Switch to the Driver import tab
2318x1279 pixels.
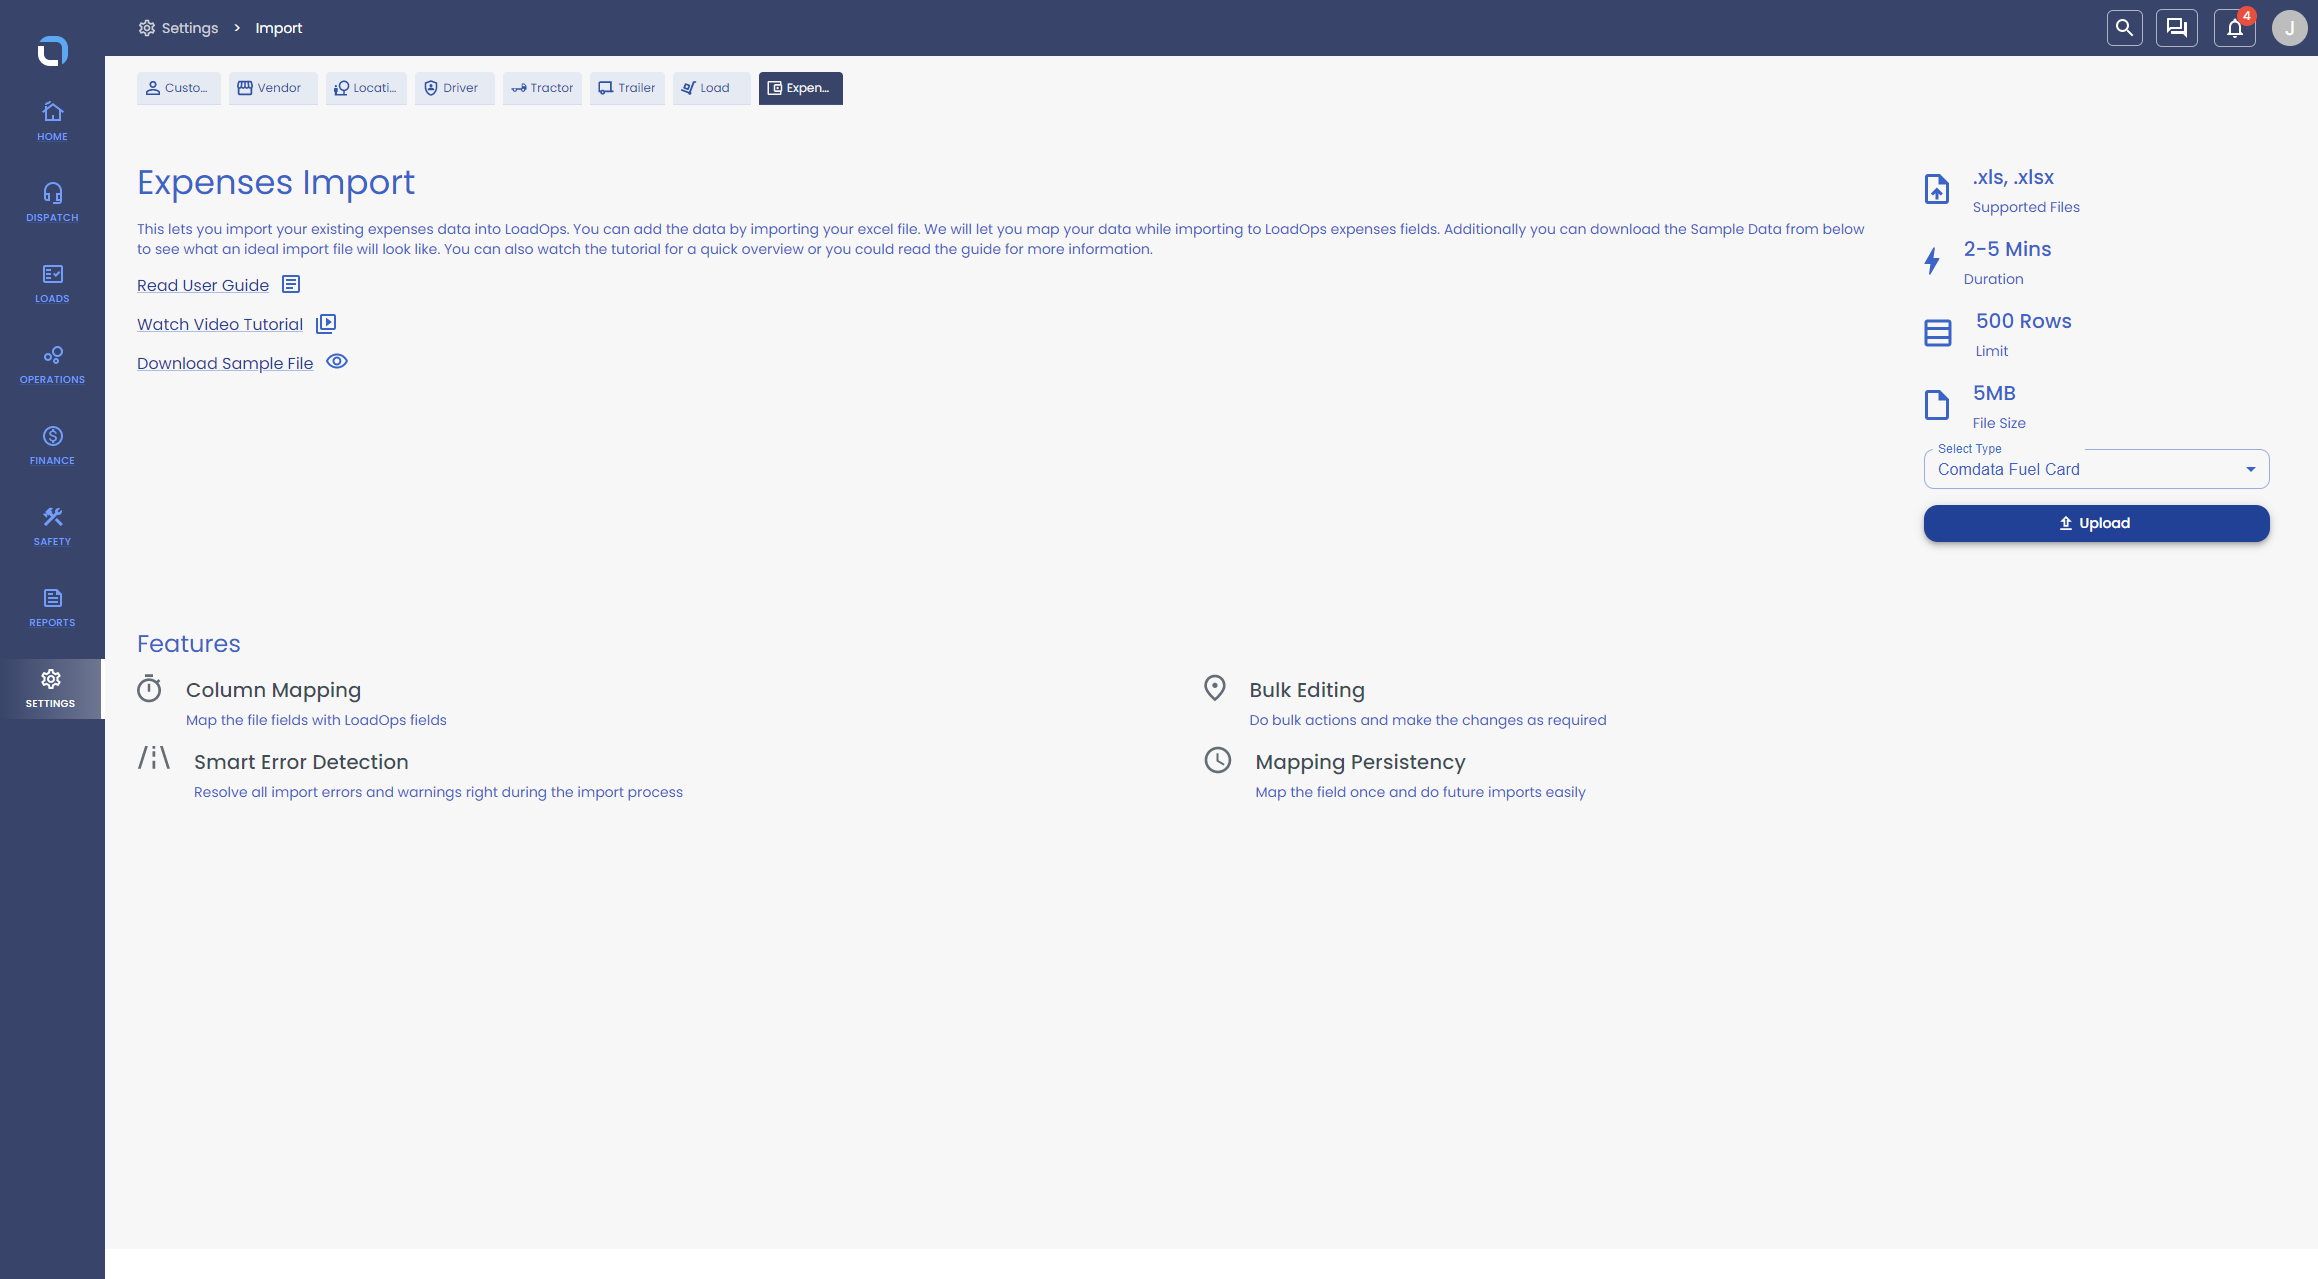point(454,88)
